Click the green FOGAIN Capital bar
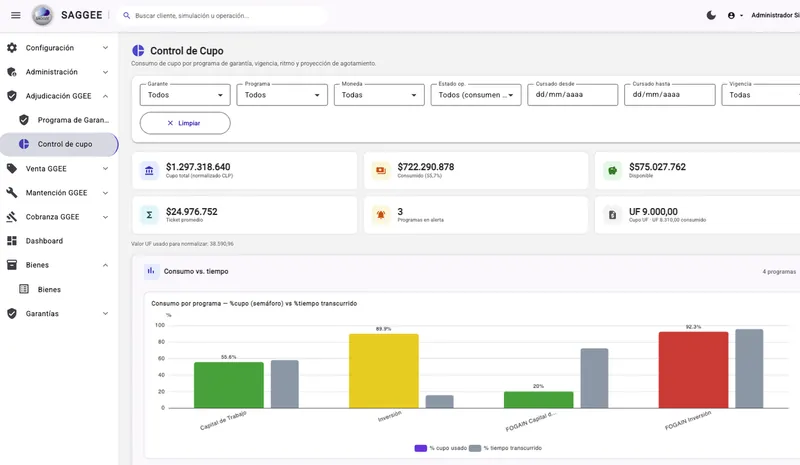 tap(538, 400)
